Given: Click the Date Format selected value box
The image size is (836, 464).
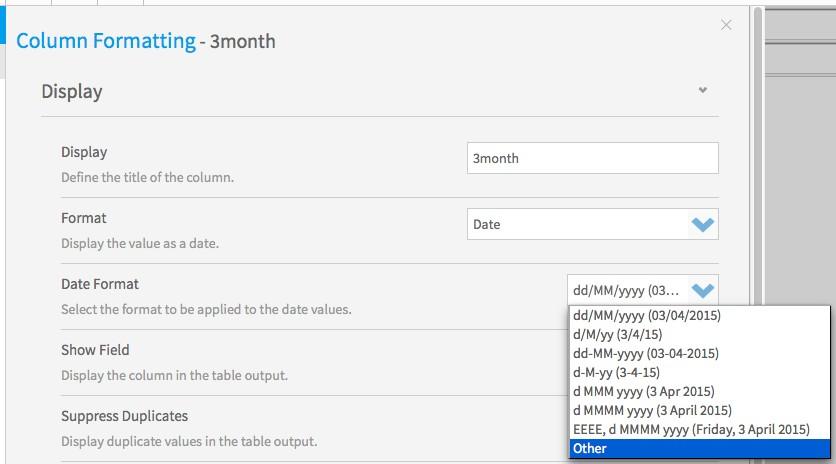Looking at the screenshot, I should [642, 290].
